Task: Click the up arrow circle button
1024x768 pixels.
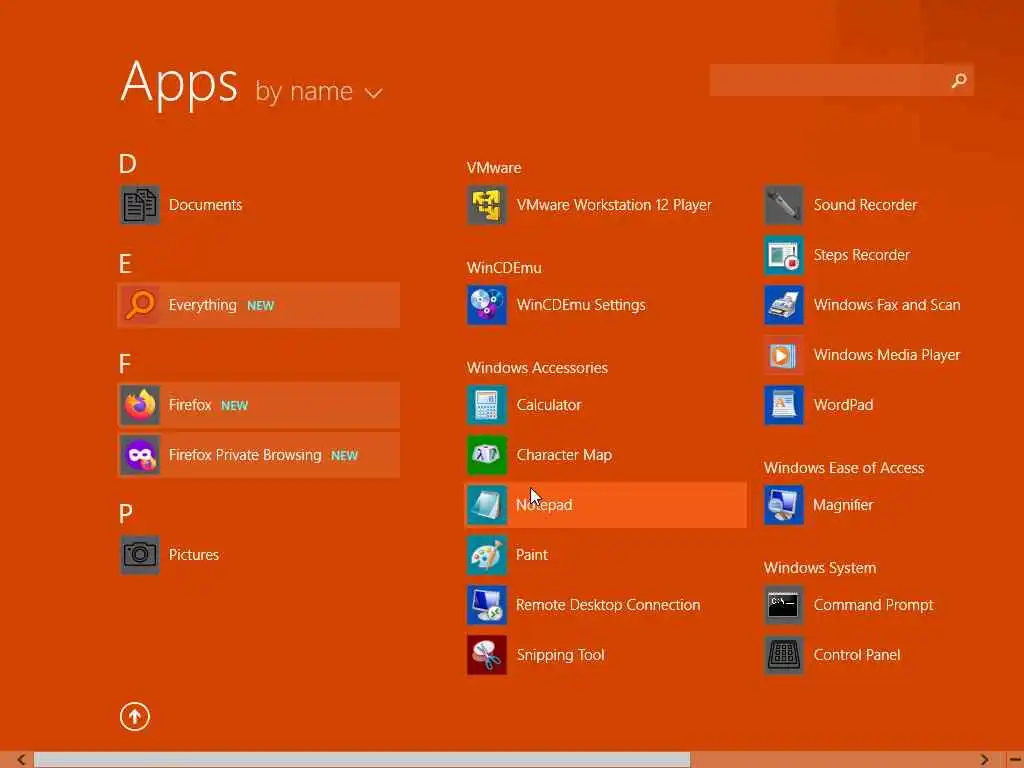Action: point(135,716)
